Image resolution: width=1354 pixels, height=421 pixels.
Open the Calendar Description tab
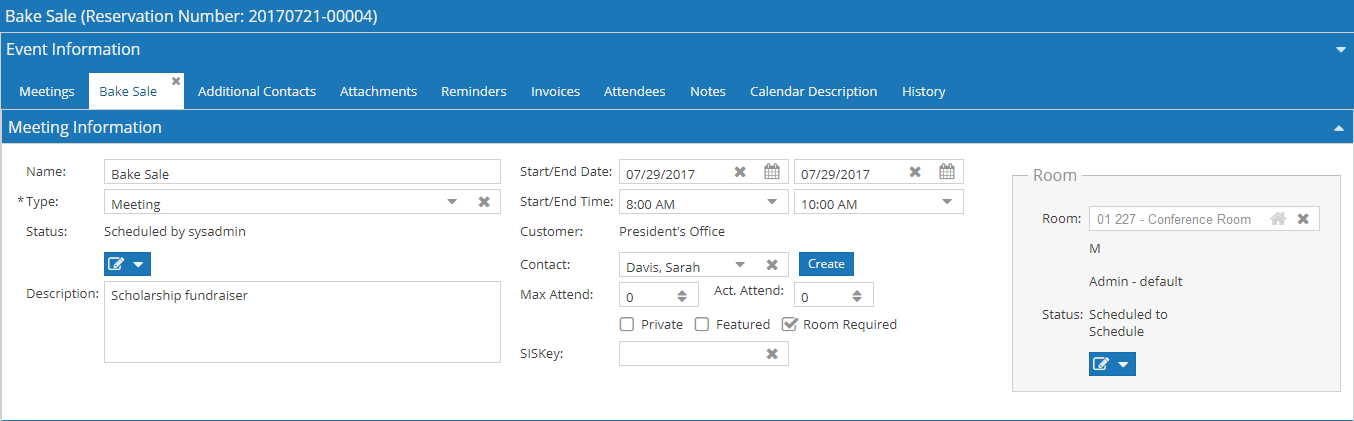point(814,91)
